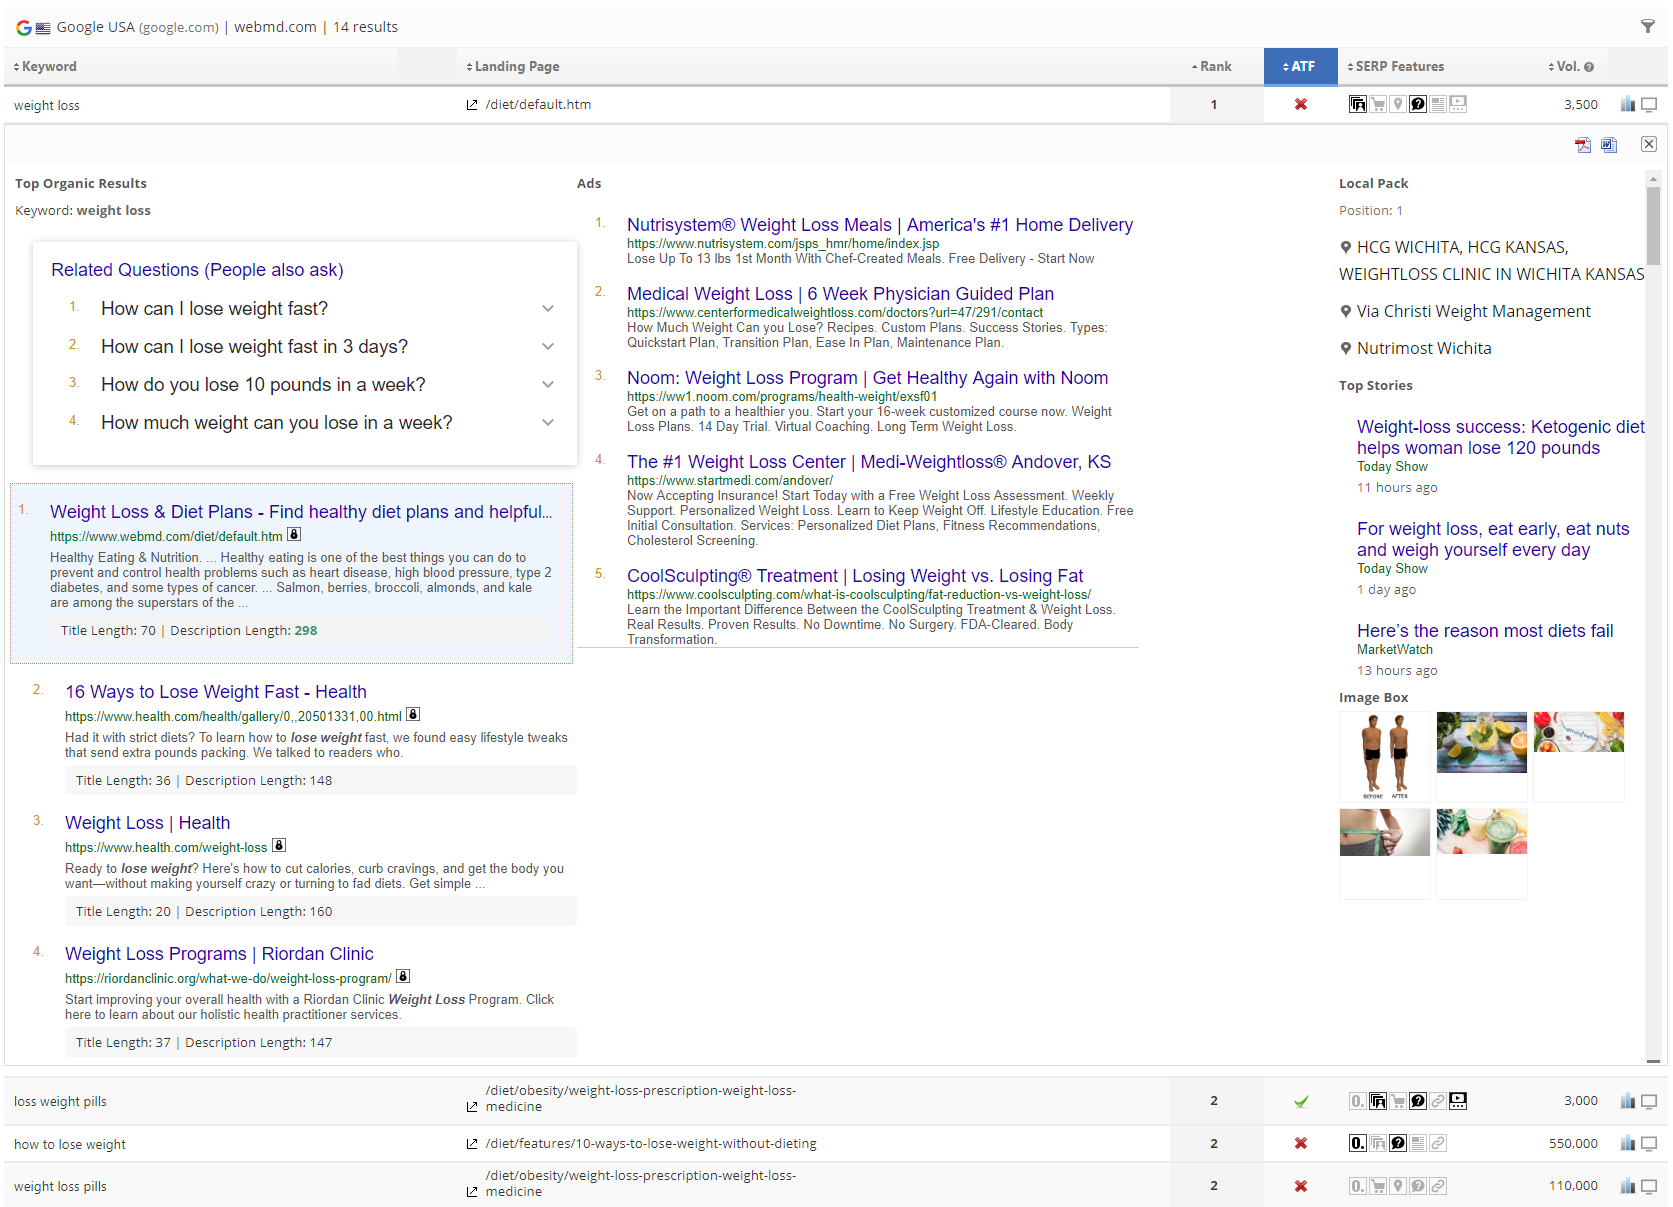The height and width of the screenshot is (1207, 1673).
Task: Click the video SERP feature icon for 'loss weight pills'
Action: 1458,1101
